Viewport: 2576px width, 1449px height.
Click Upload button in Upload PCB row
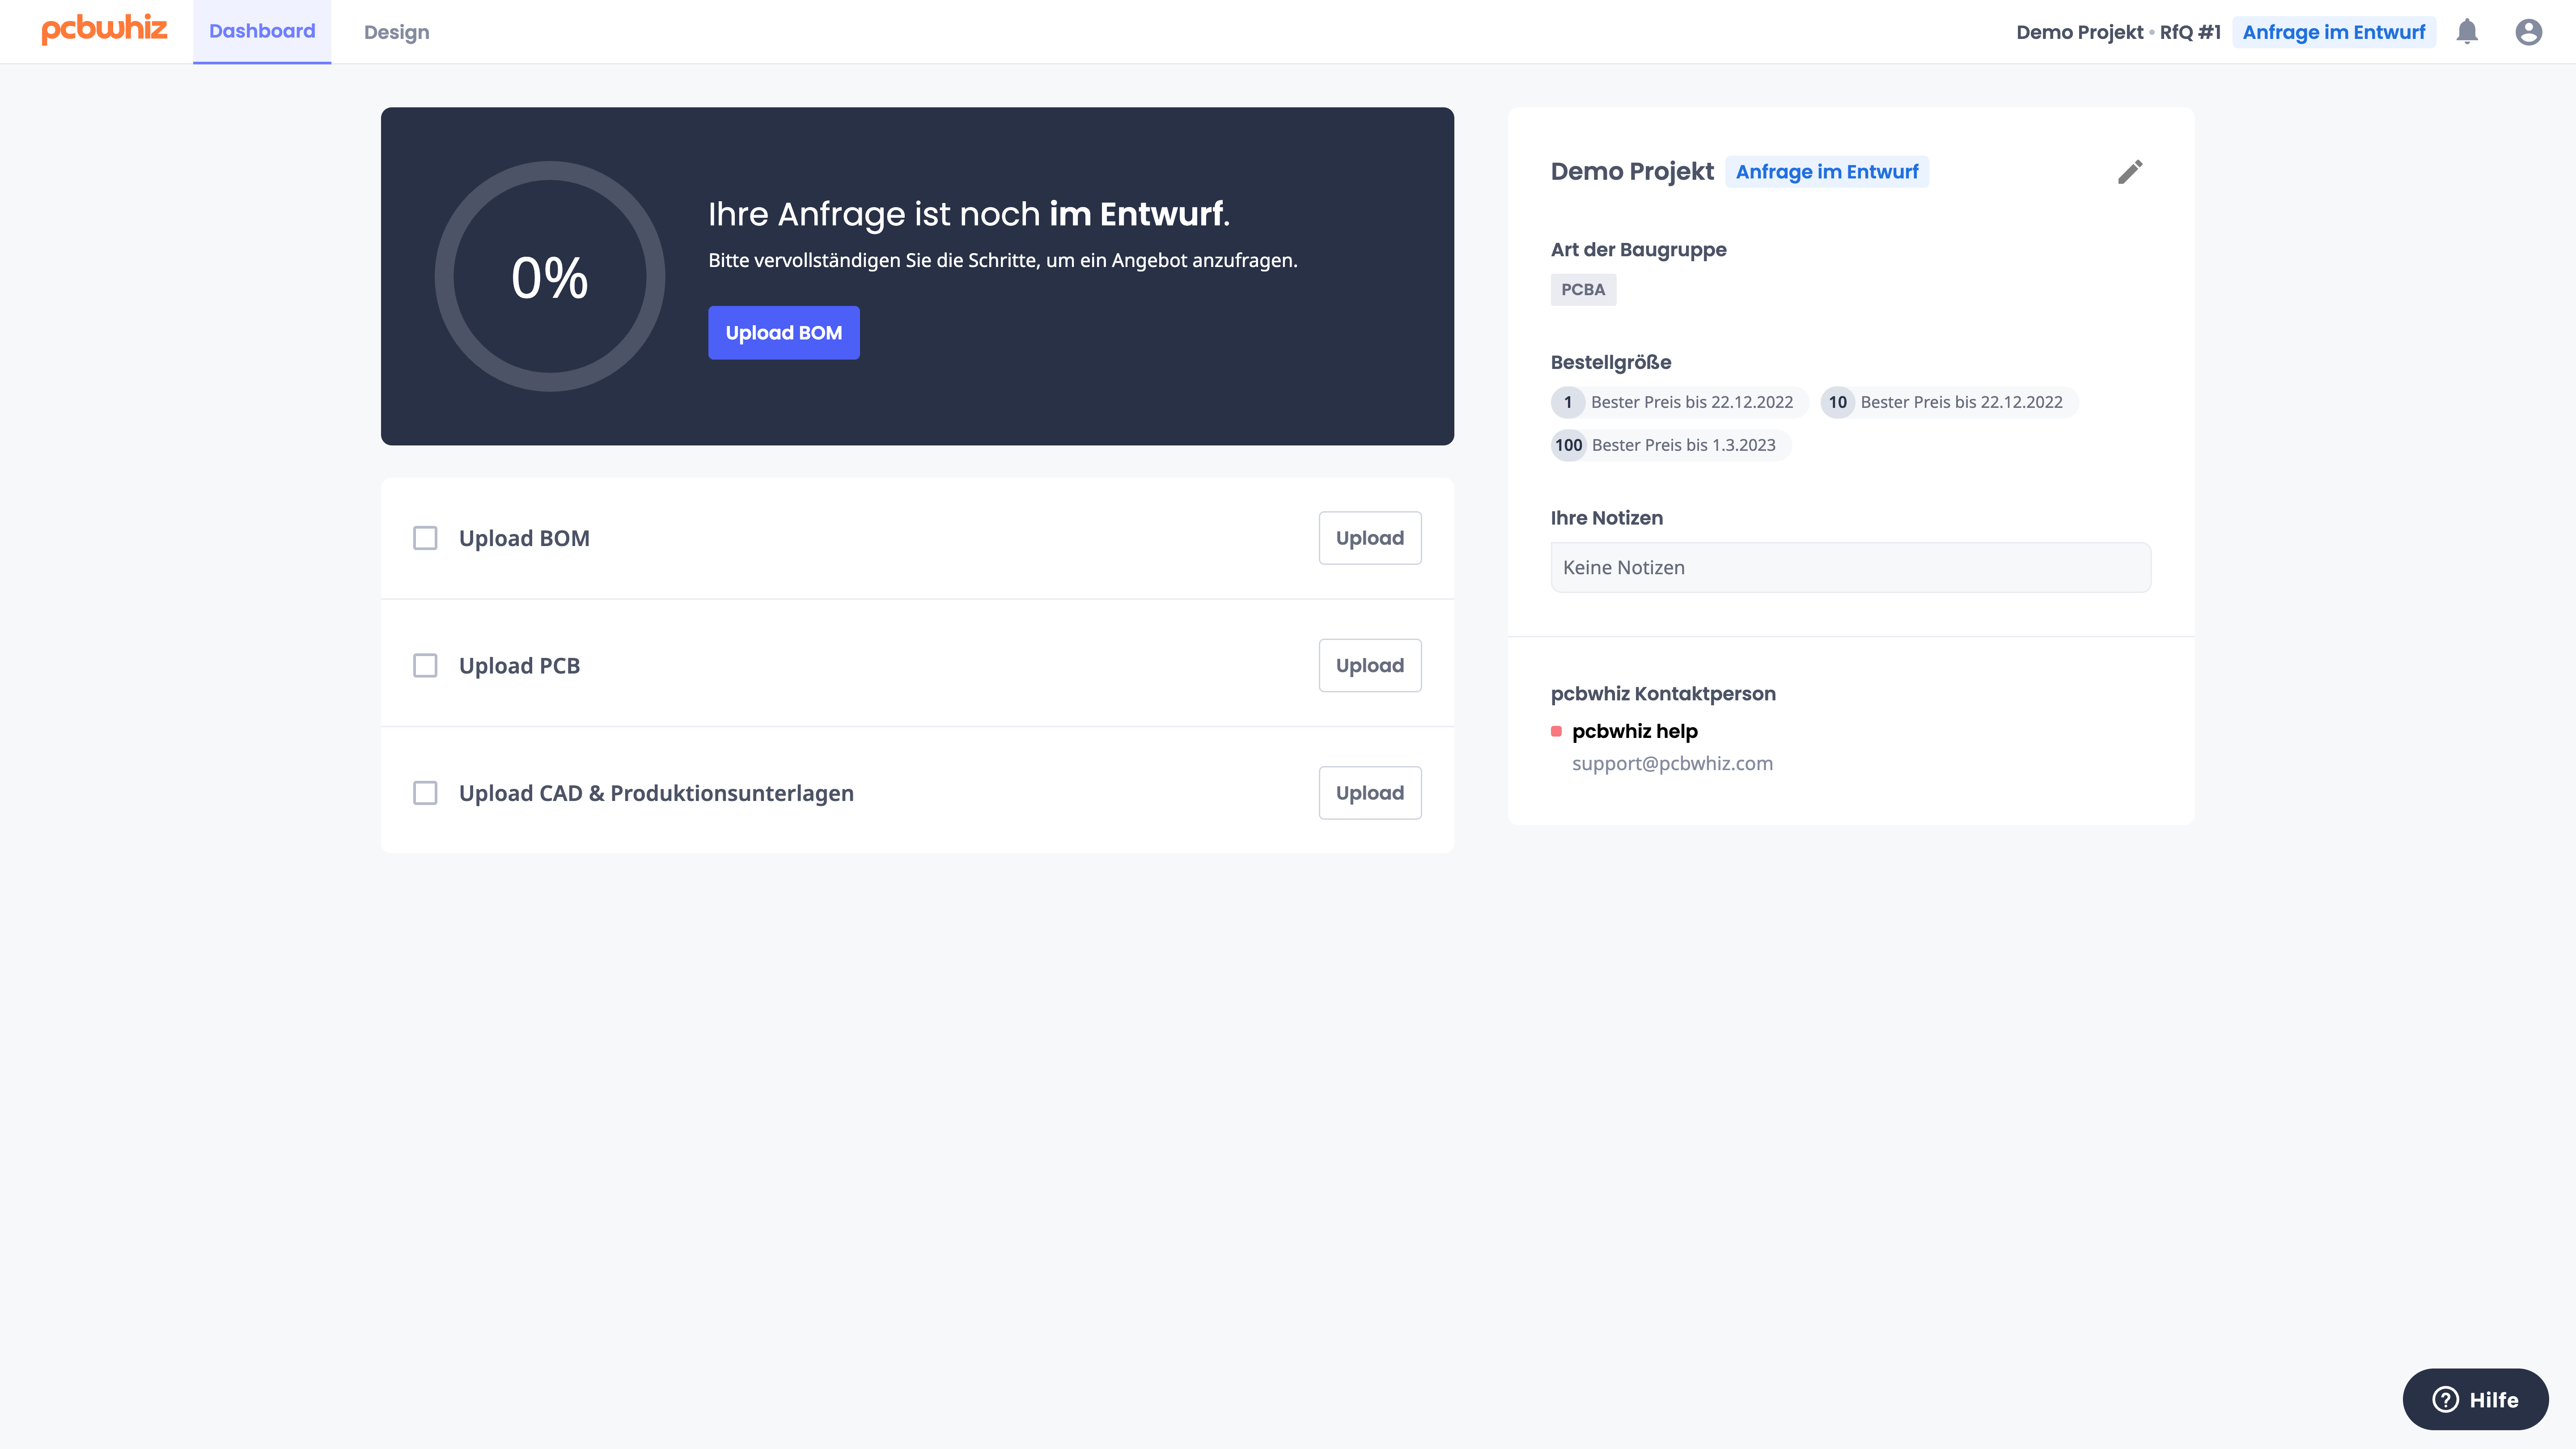1369,665
